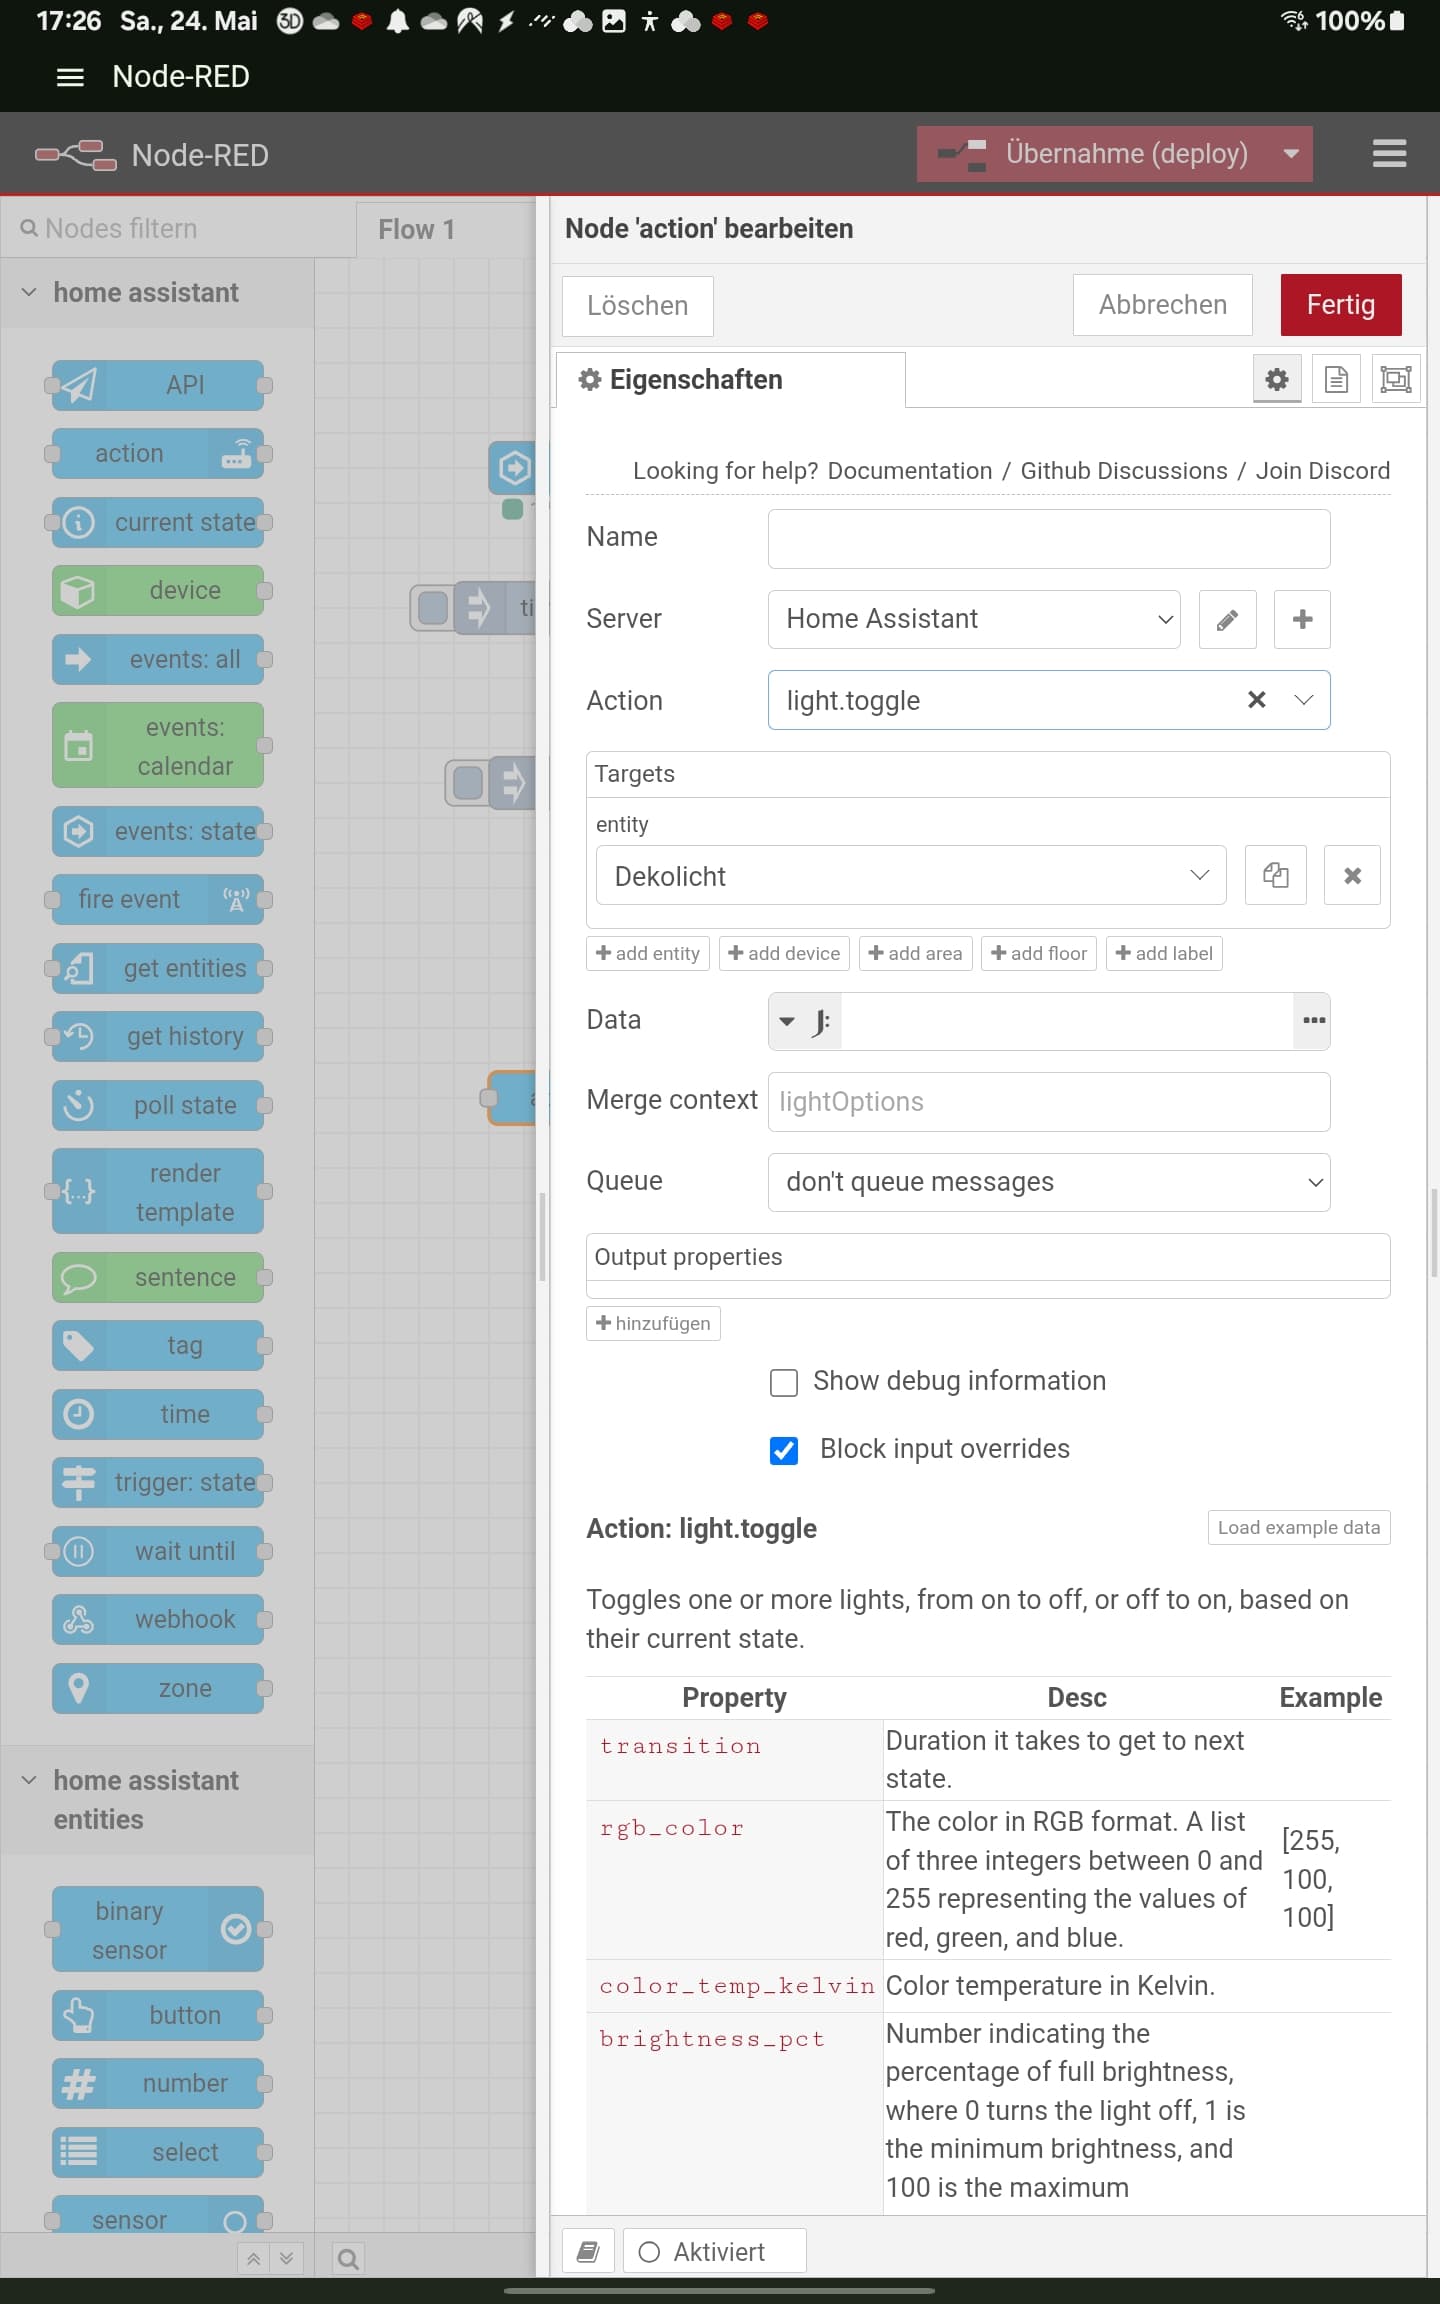Select the select entity palette node

coord(158,2152)
